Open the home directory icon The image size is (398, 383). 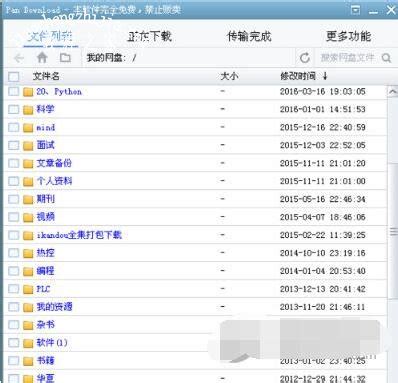[x=42, y=58]
